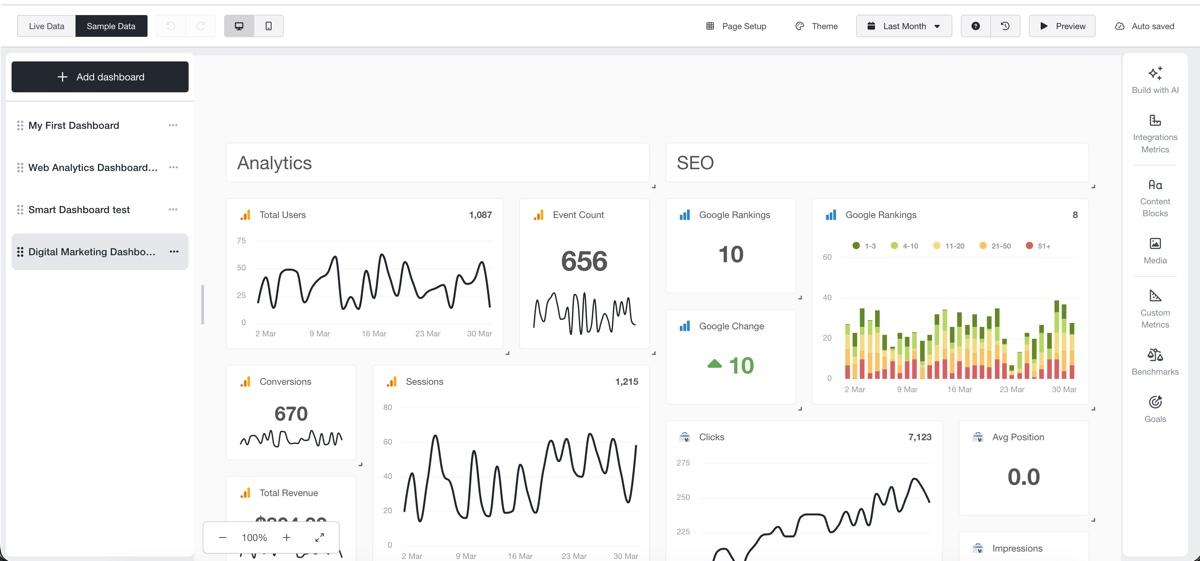Viewport: 1200px width, 561px height.
Task: Switch to mobile preview layout
Action: pyautogui.click(x=268, y=26)
